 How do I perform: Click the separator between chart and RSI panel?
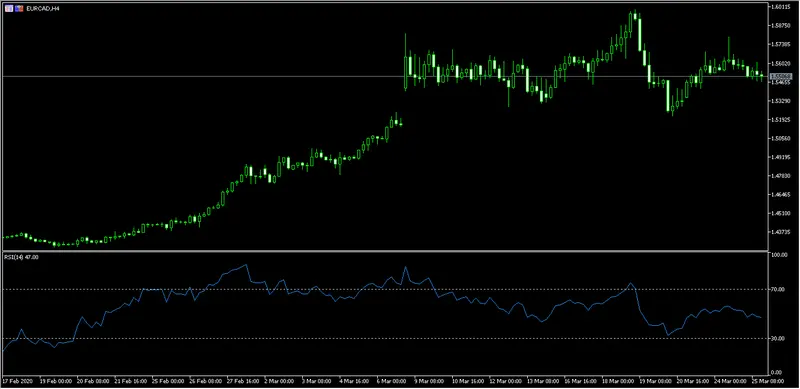[x=385, y=251]
